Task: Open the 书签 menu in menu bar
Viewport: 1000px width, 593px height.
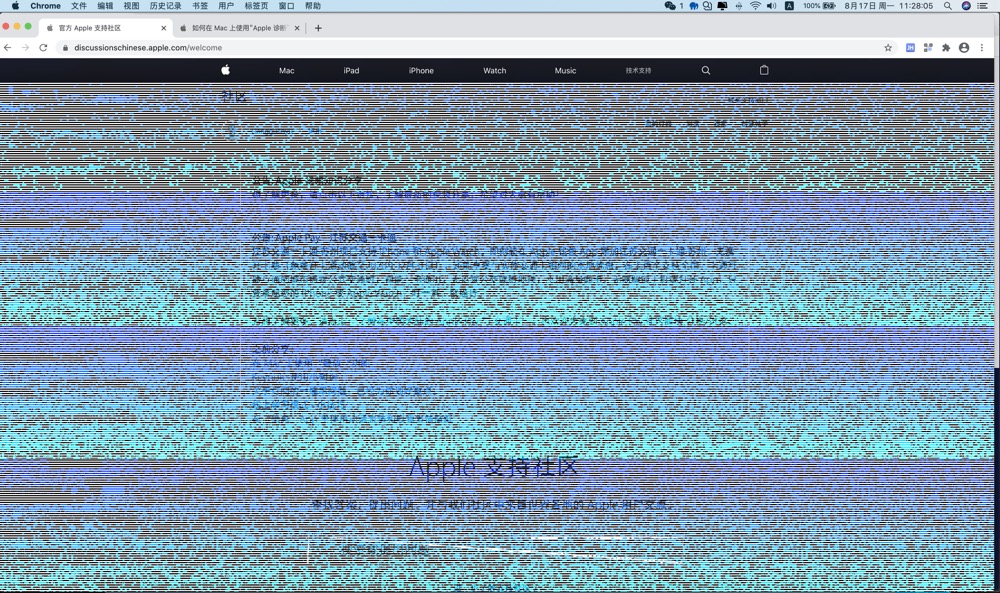Action: point(200,6)
